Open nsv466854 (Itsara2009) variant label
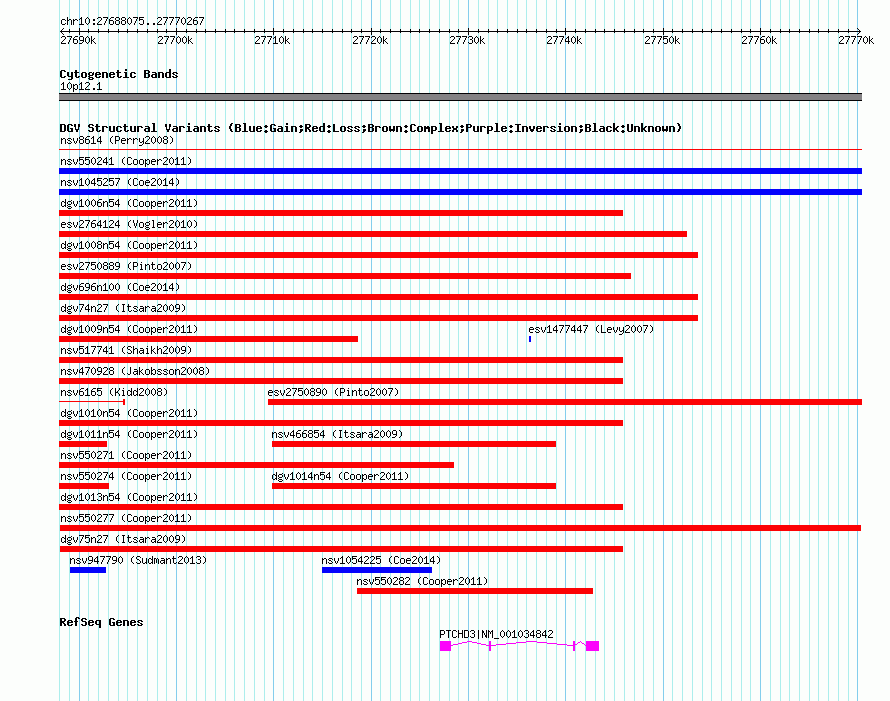 click(337, 434)
